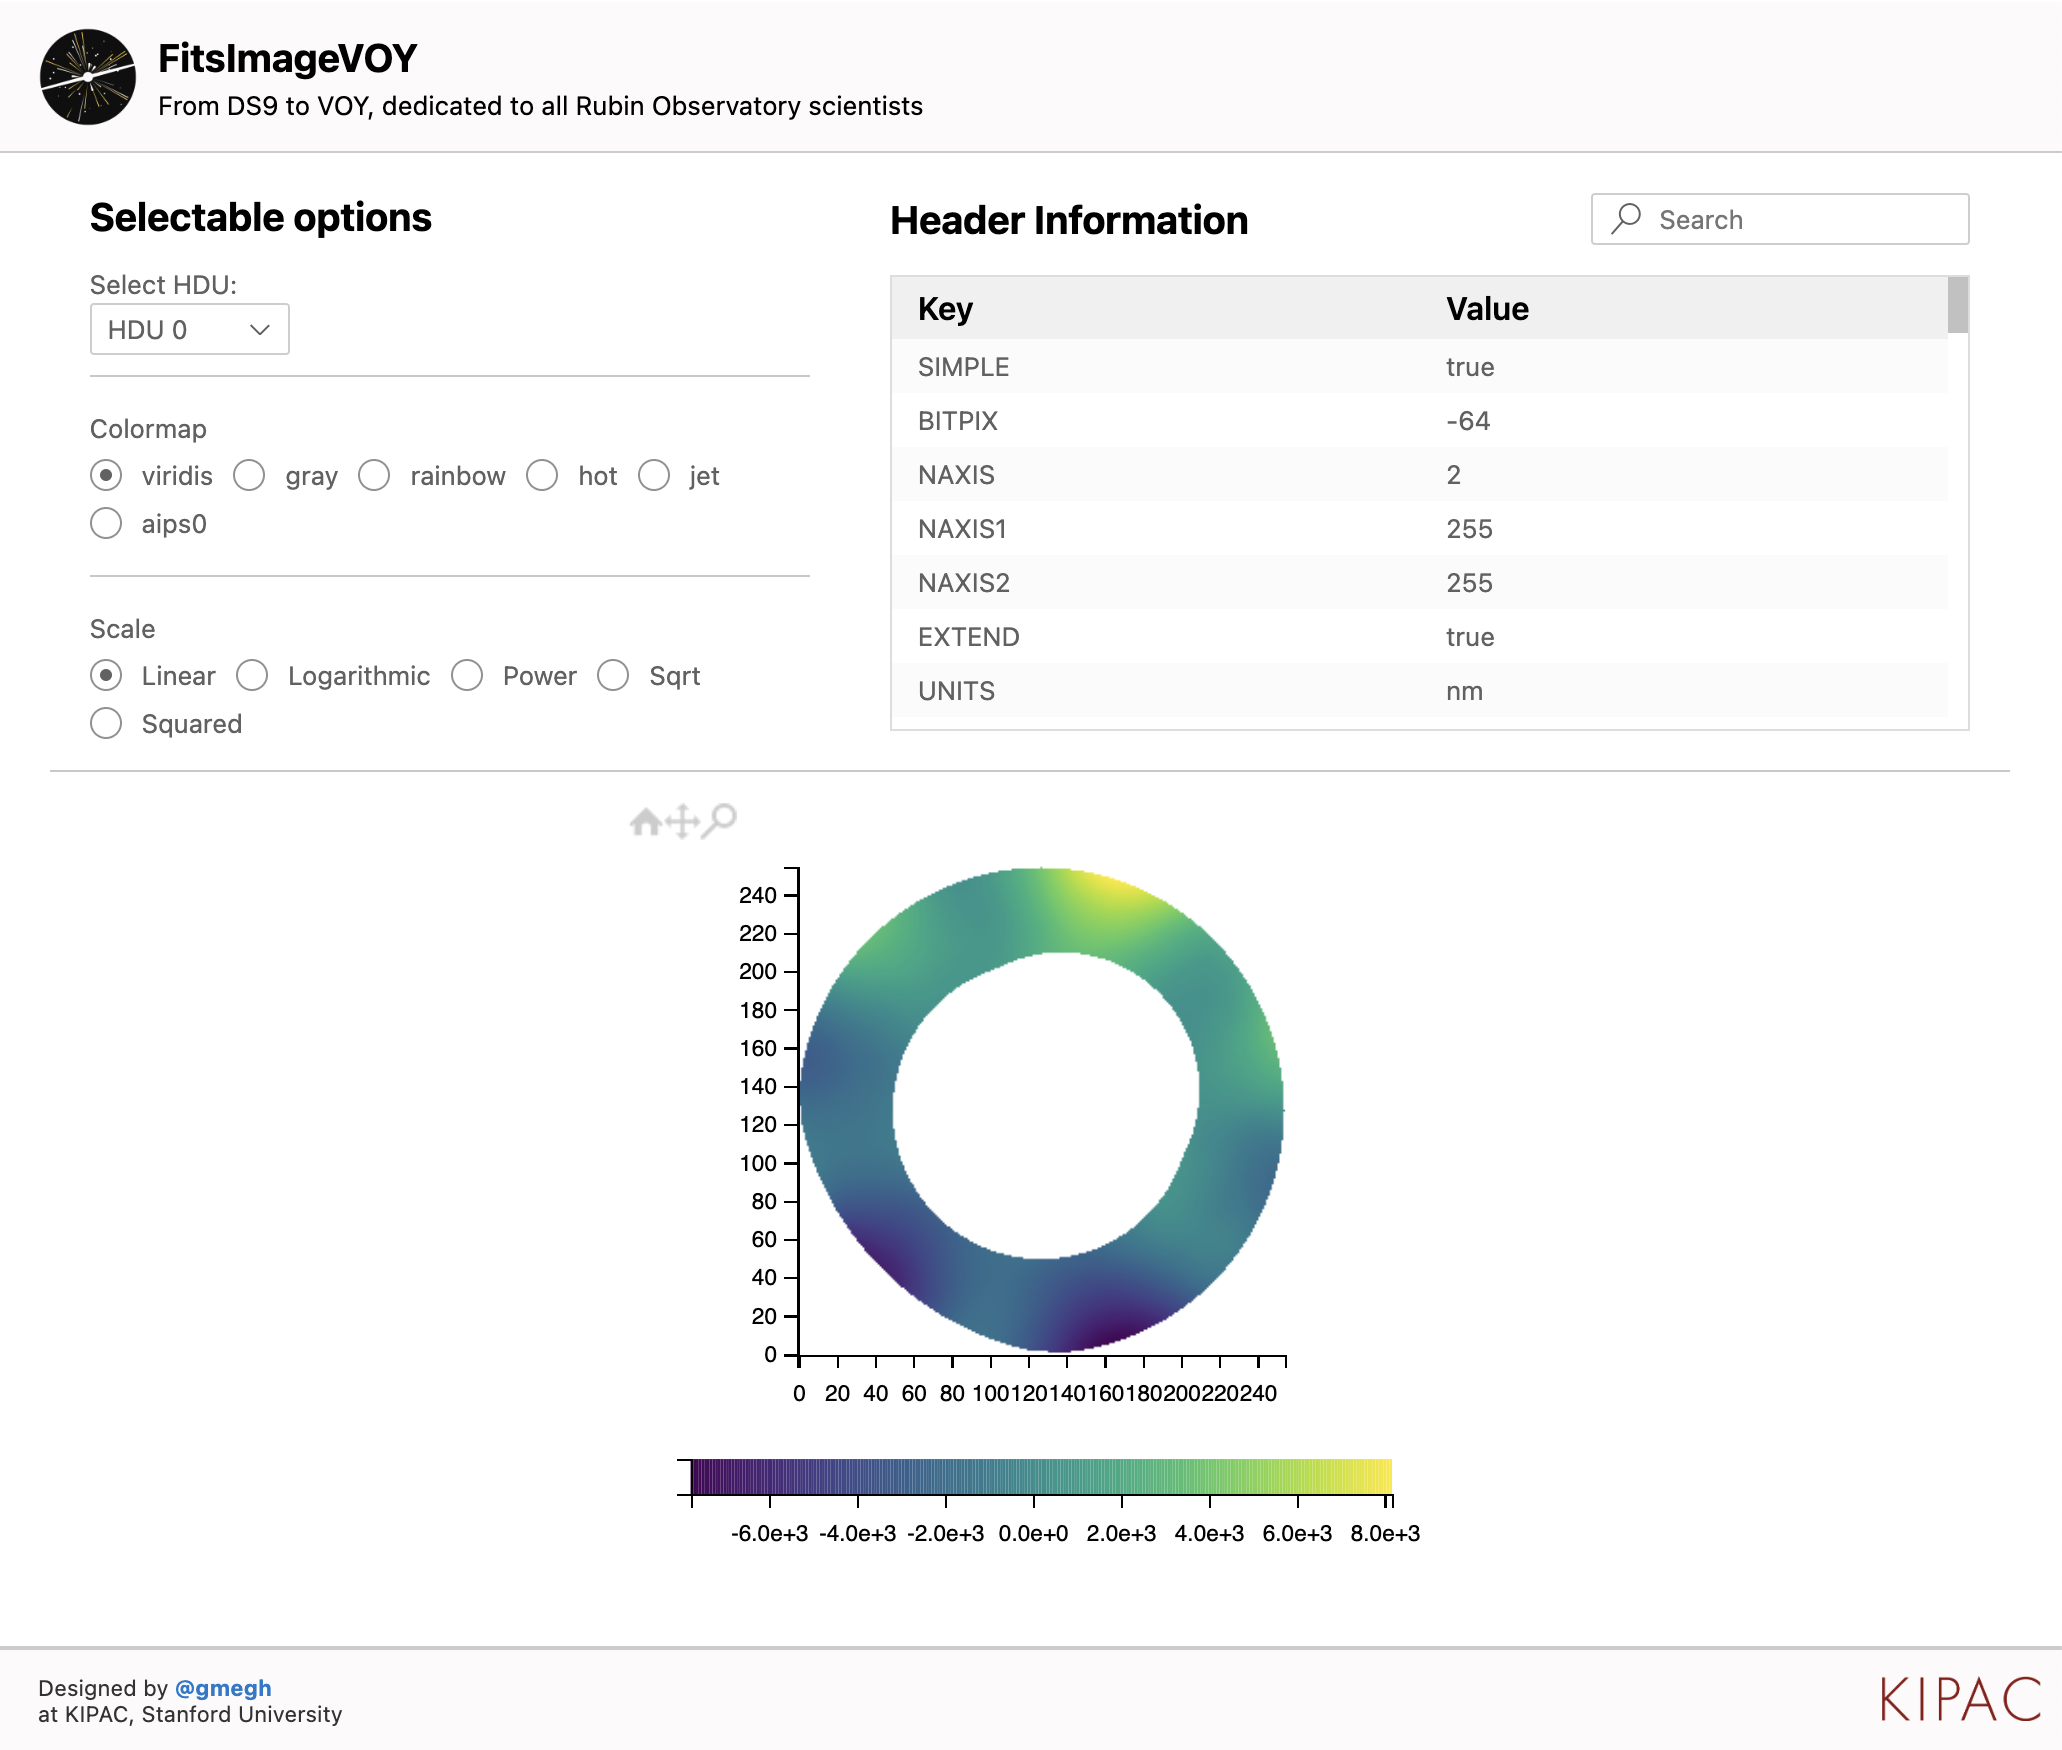Click the Value column header
Screen dimensions: 2062x1750
1487,309
